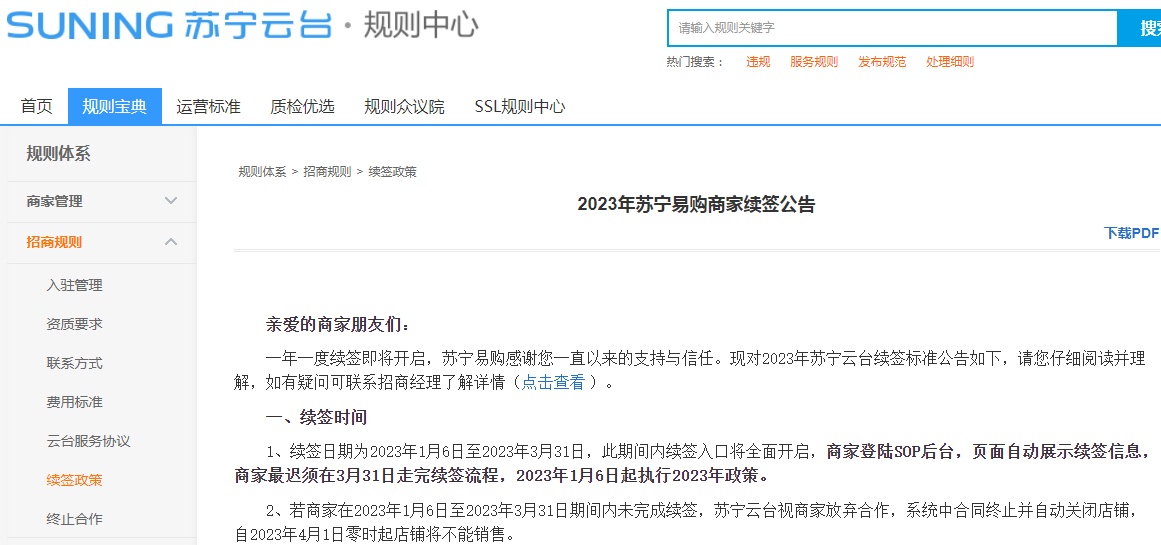This screenshot has height=545, width=1161.
Task: Focus the rule keyword search field
Action: point(892,28)
